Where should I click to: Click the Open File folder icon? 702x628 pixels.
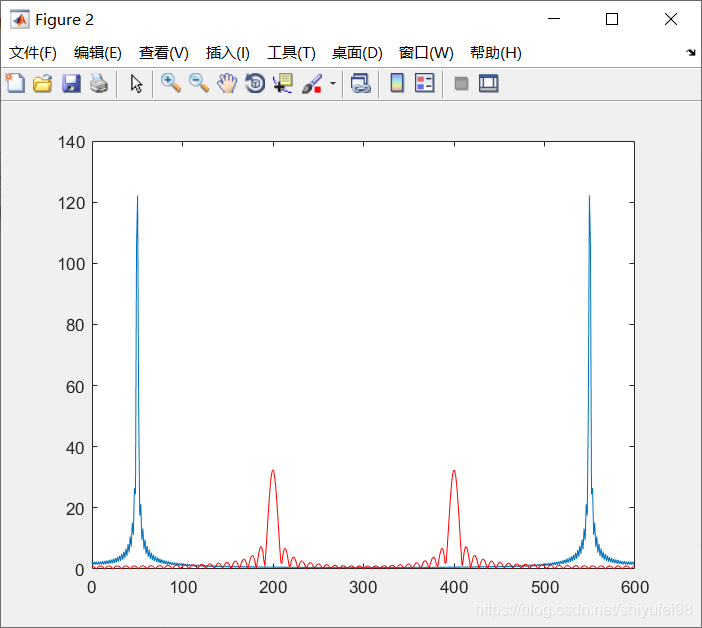43,84
